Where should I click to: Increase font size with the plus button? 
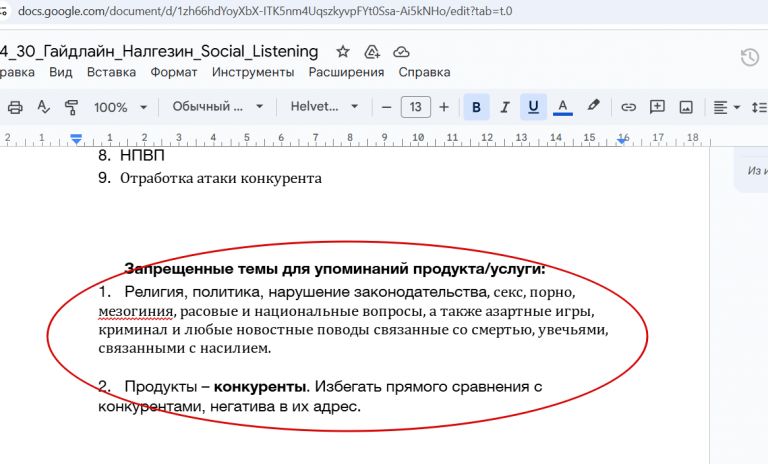[444, 107]
